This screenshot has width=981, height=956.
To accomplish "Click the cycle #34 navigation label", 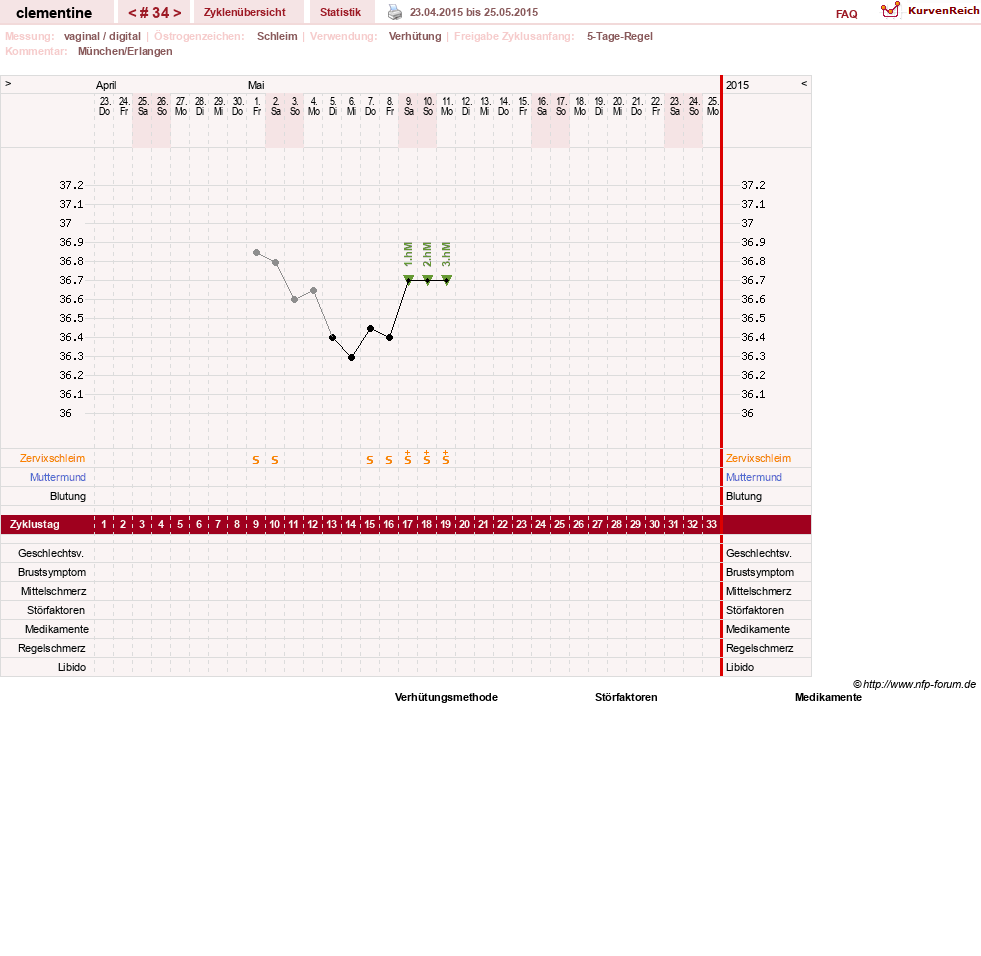I will coord(155,13).
